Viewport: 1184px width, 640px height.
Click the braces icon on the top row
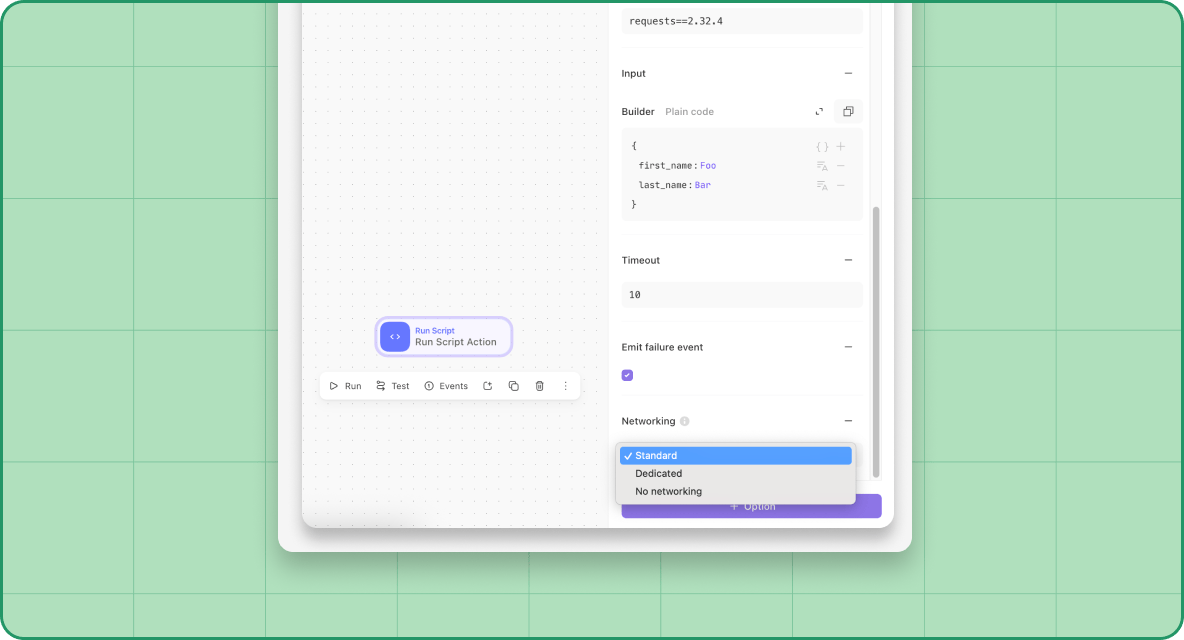click(x=822, y=146)
